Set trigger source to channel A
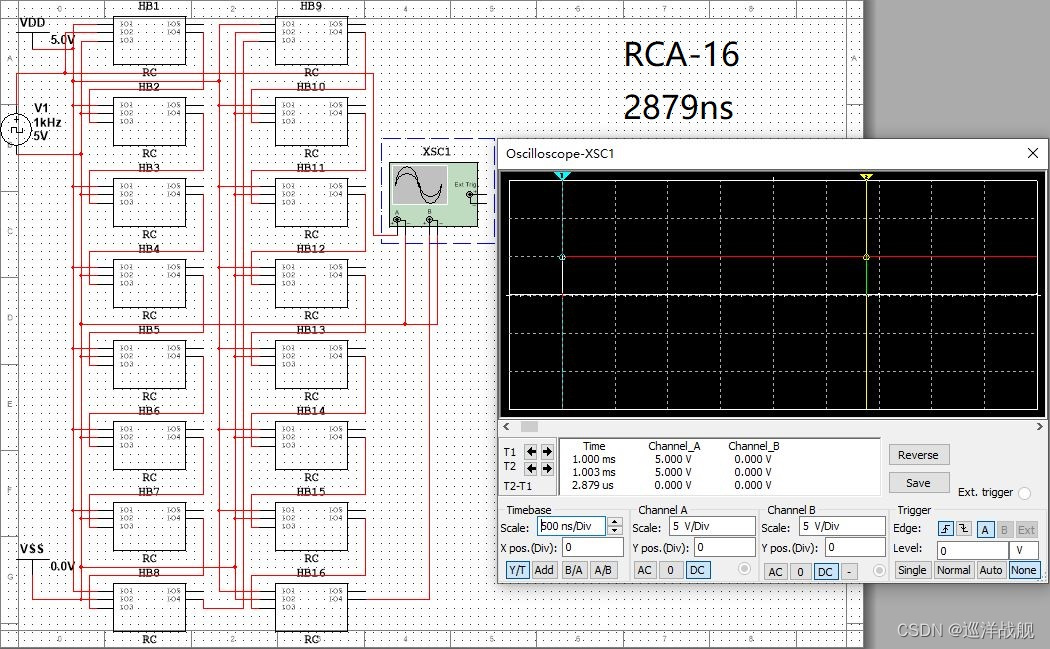The width and height of the screenshot is (1050, 649). pyautogui.click(x=985, y=530)
